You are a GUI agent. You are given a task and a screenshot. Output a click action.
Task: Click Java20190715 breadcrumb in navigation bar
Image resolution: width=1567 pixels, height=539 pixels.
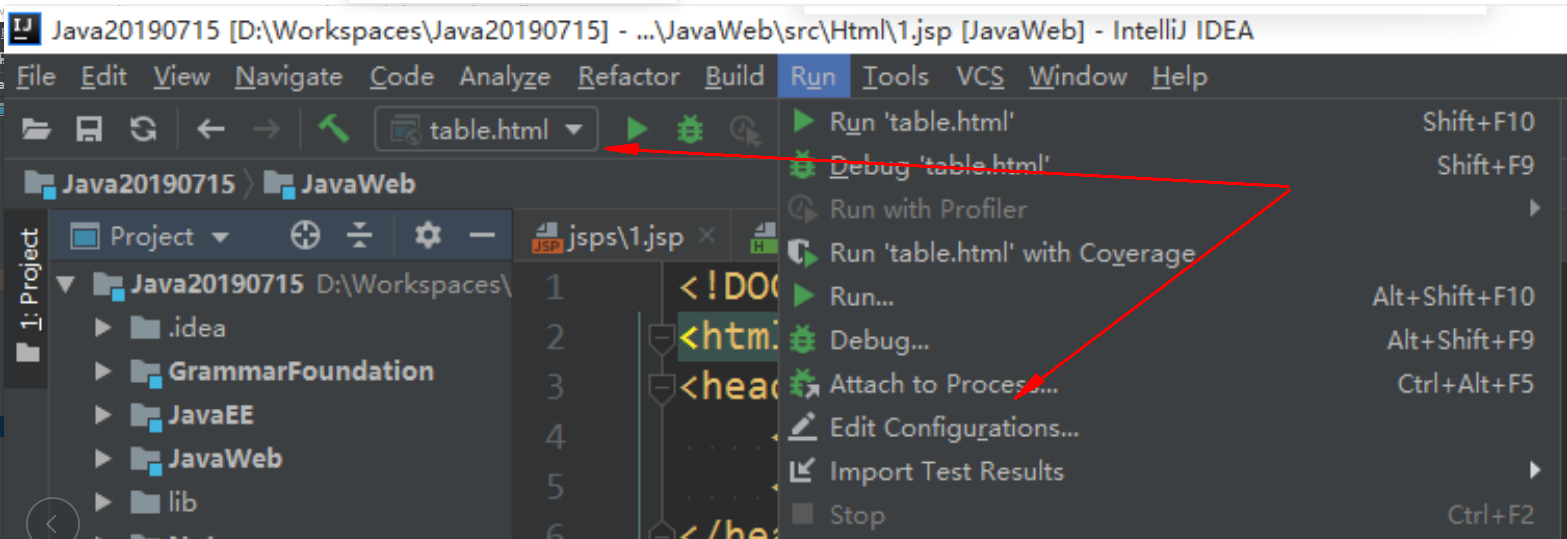[x=130, y=184]
